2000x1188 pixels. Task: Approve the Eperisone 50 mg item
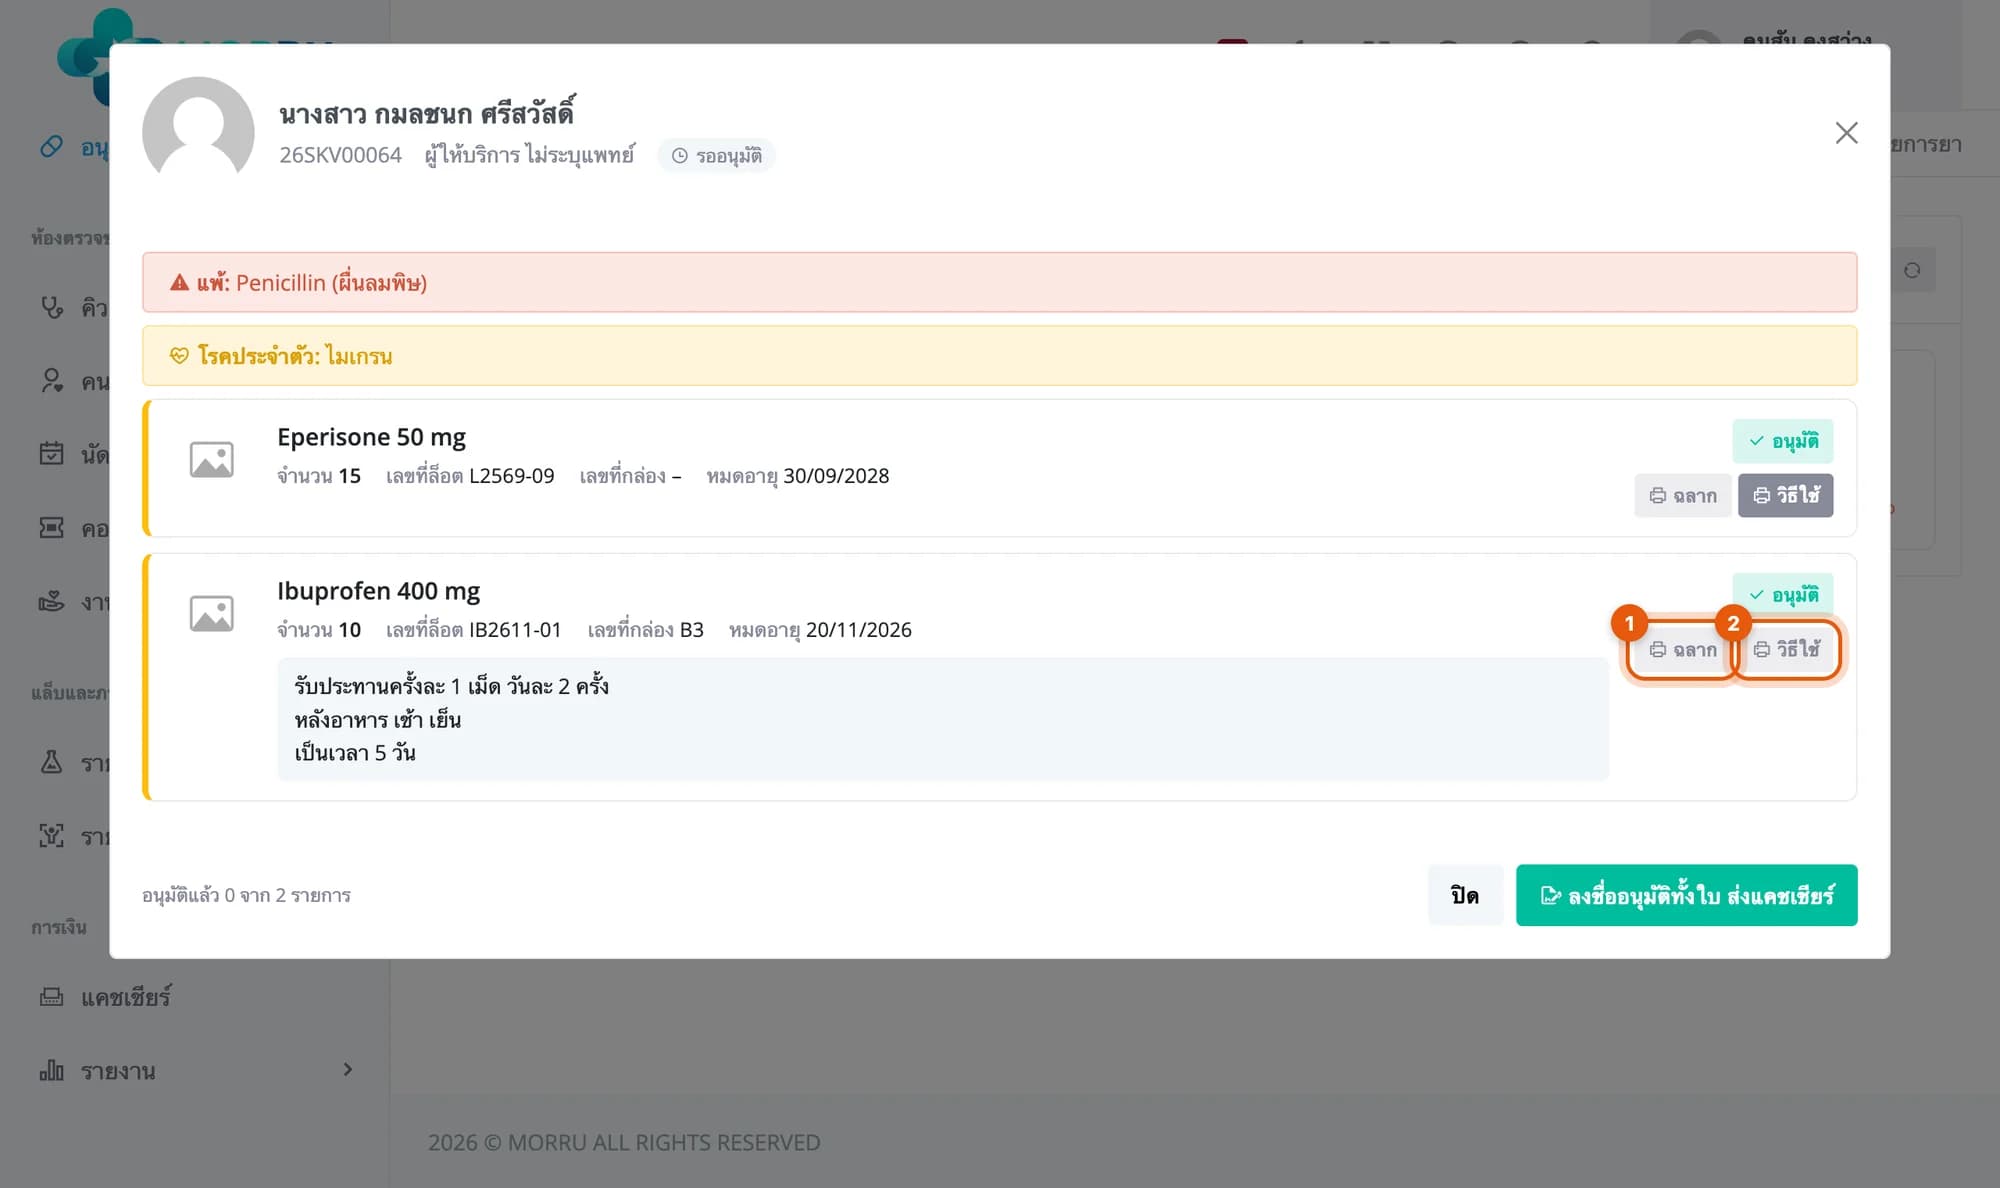coord(1783,441)
